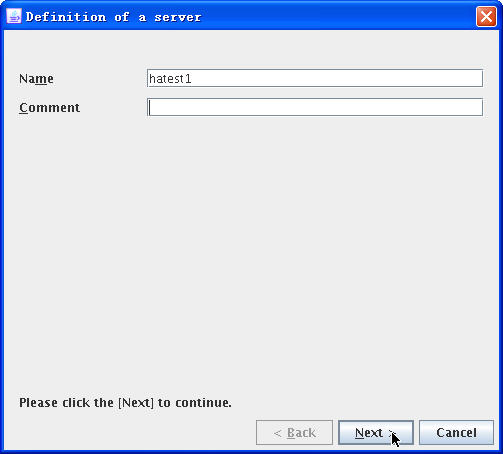503x454 pixels.
Task: Cancel the server definition wizard
Action: (456, 433)
